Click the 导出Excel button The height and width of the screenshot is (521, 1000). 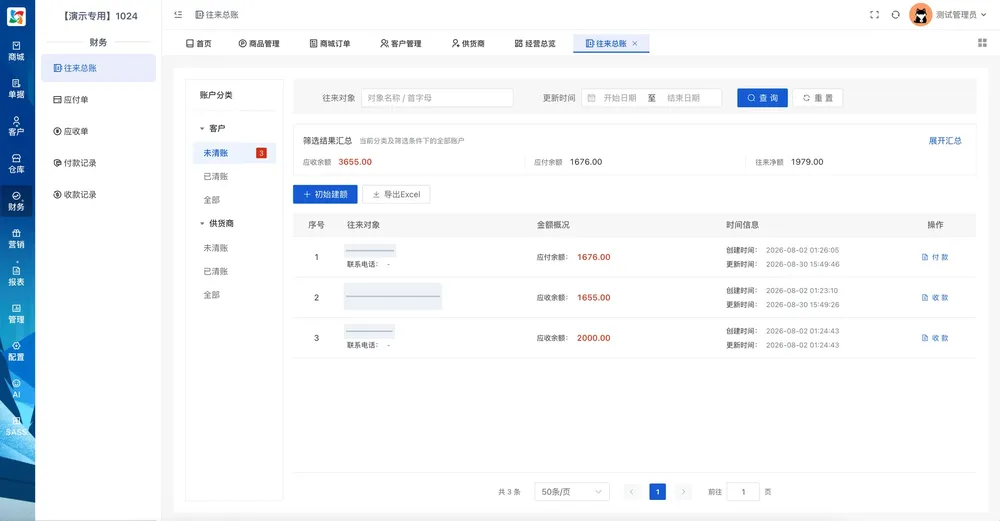pyautogui.click(x=396, y=194)
